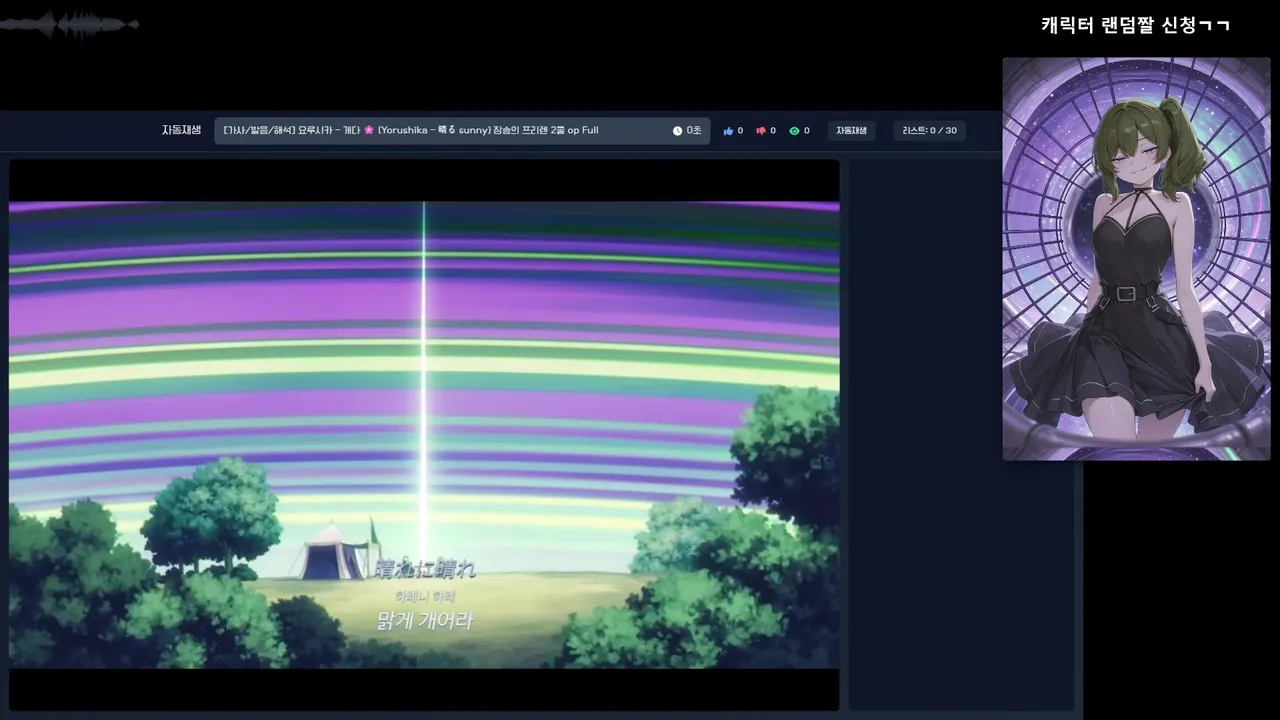Image resolution: width=1280 pixels, height=720 pixels.
Task: Click the 자동재생 button beside the view count
Action: click(852, 131)
